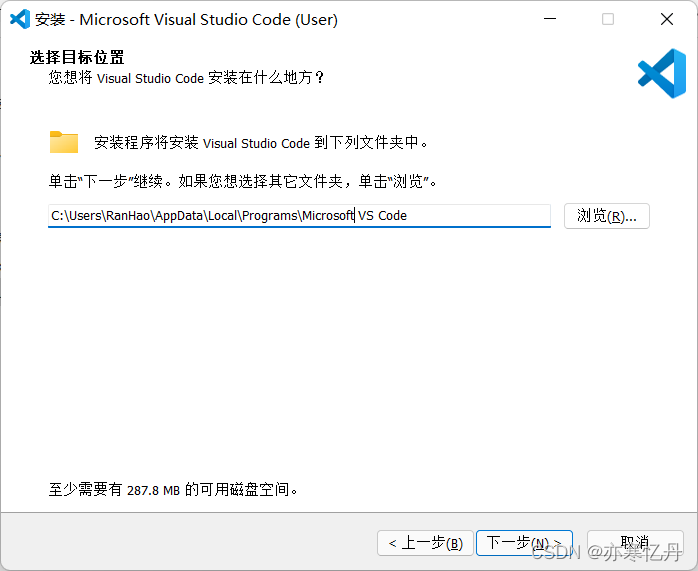Viewport: 698px width, 571px height.
Task: Click the VS Code icon in title bar
Action: point(20,19)
